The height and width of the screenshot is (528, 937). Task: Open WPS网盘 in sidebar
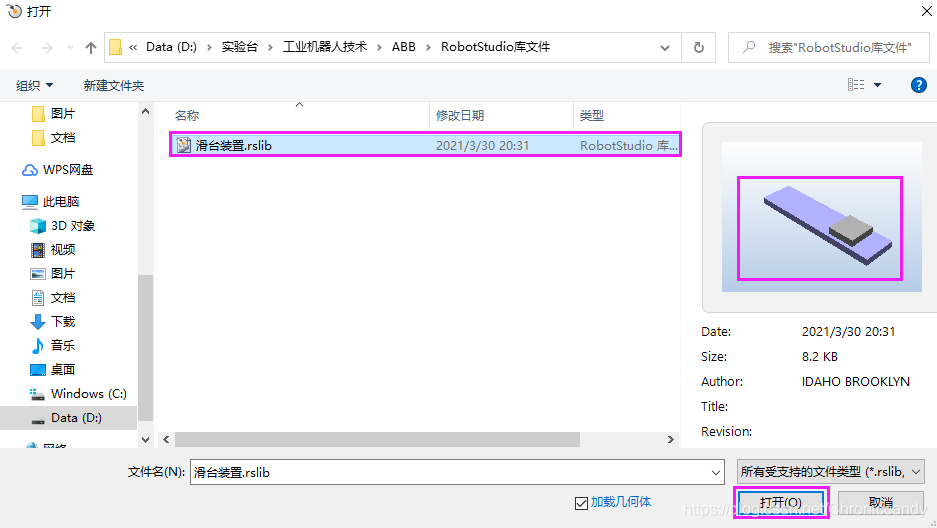(x=57, y=170)
